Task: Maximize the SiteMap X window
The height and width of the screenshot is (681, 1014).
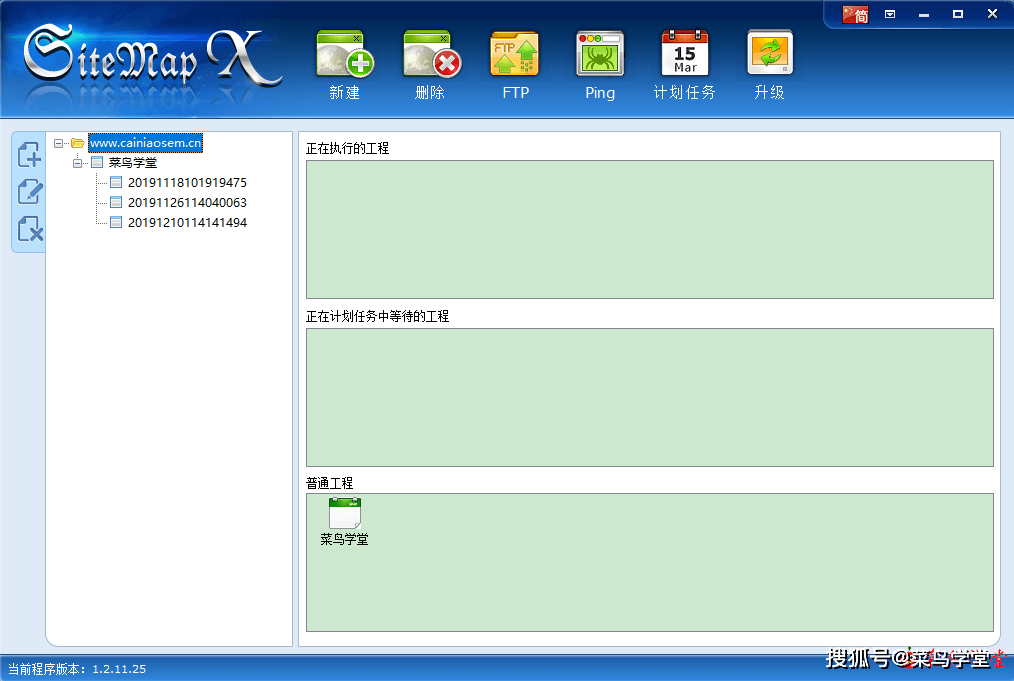Action: click(x=958, y=14)
